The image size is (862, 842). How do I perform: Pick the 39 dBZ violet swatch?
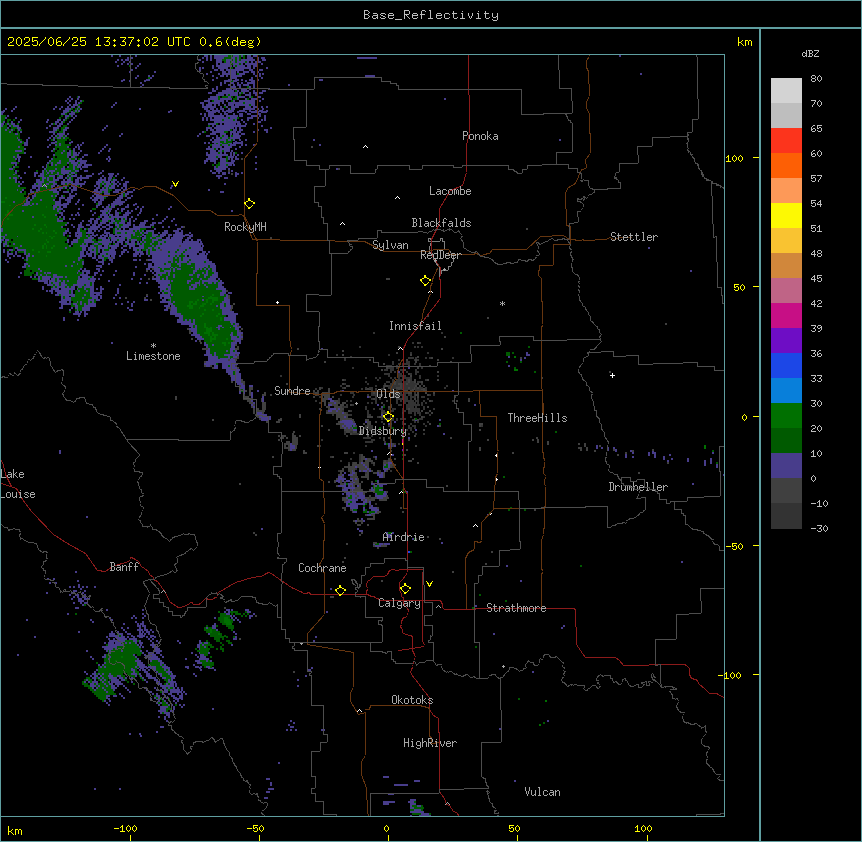786,340
